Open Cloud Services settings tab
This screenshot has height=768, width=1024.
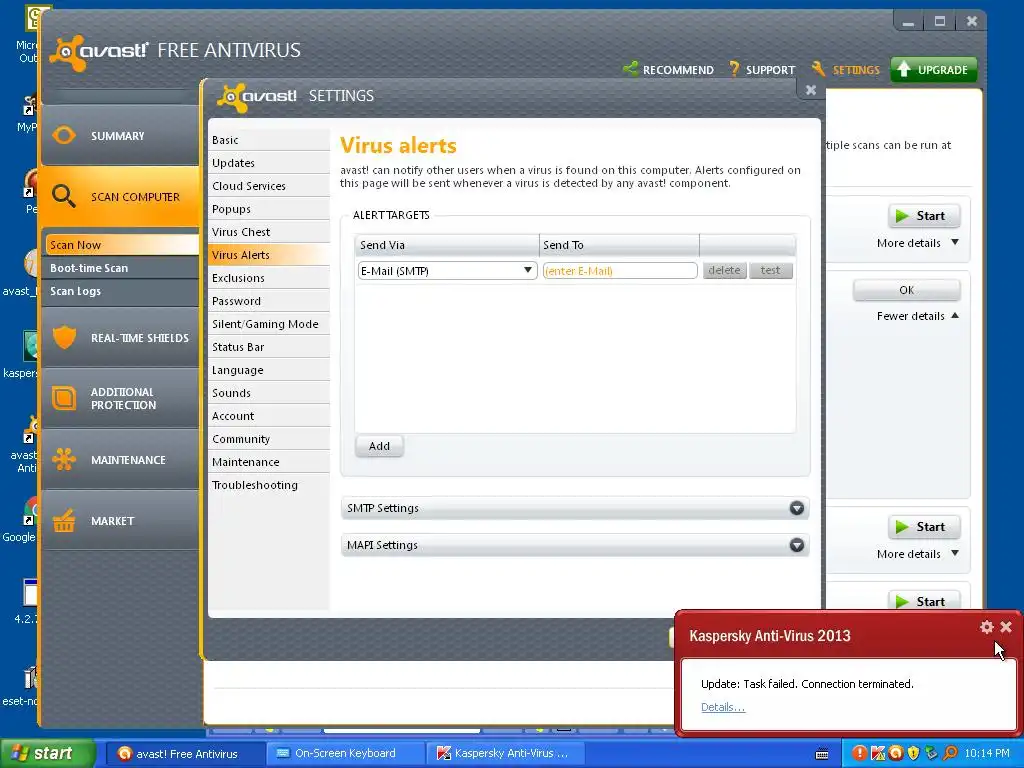(269, 185)
